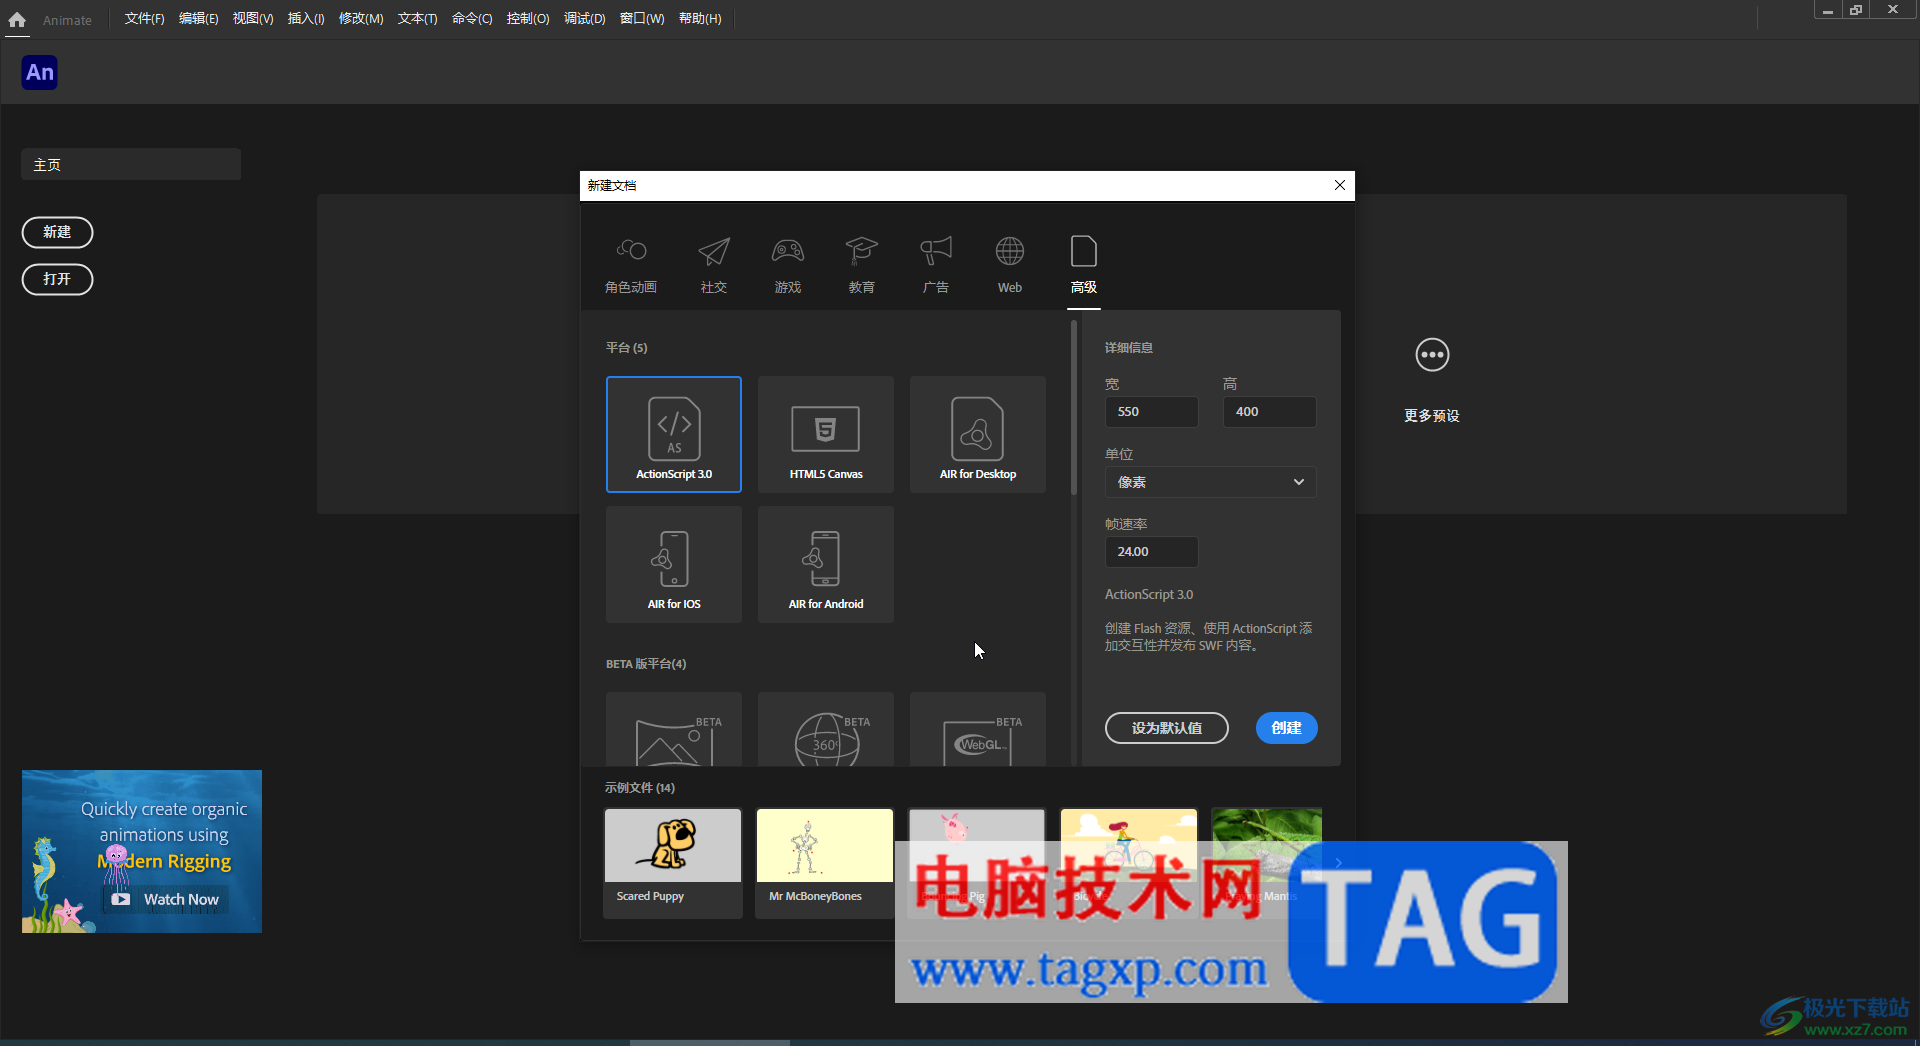Open the 编辑(E) menu

coord(199,19)
